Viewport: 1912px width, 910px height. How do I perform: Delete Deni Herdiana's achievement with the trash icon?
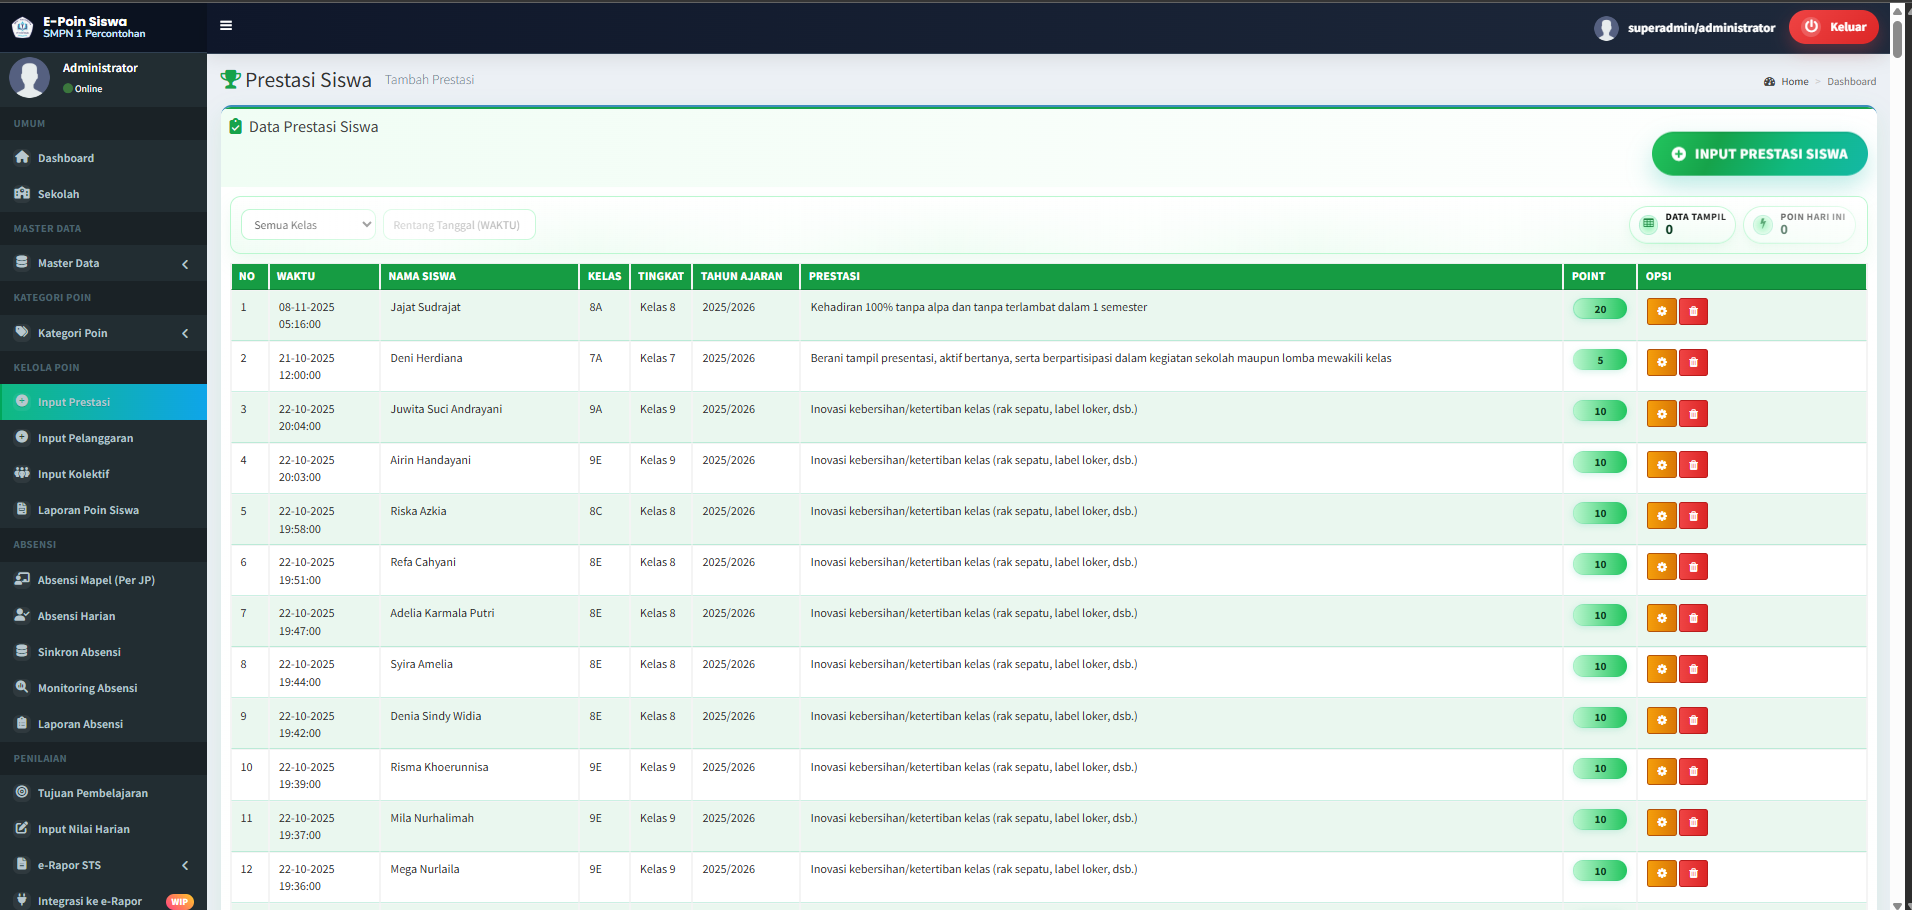pyautogui.click(x=1693, y=362)
